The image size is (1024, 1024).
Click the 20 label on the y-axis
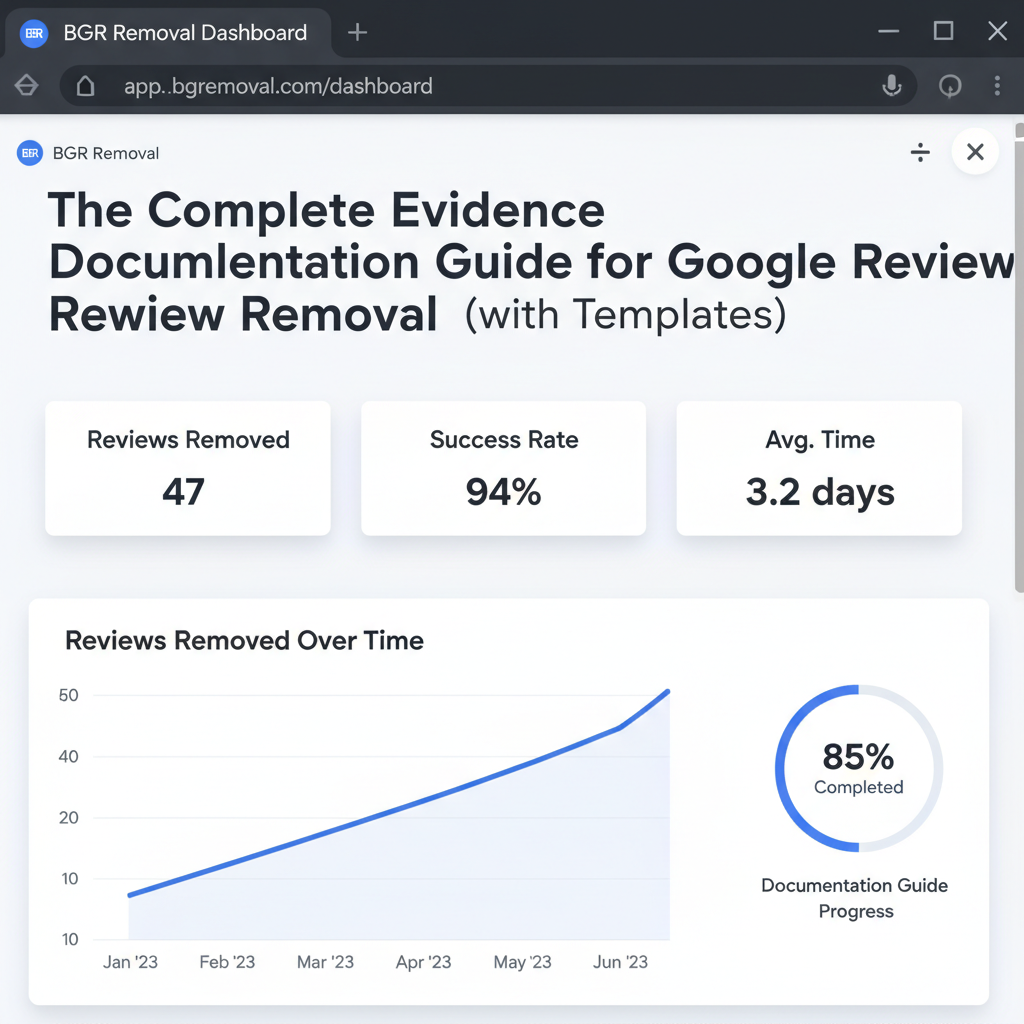coord(69,818)
